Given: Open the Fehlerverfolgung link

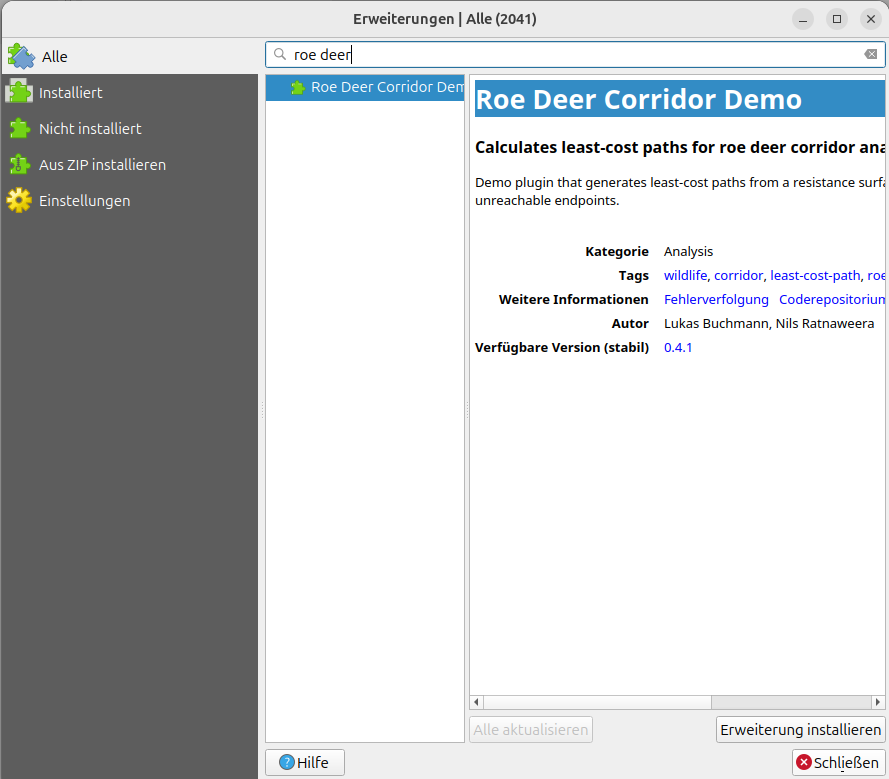Looking at the screenshot, I should [x=716, y=299].
